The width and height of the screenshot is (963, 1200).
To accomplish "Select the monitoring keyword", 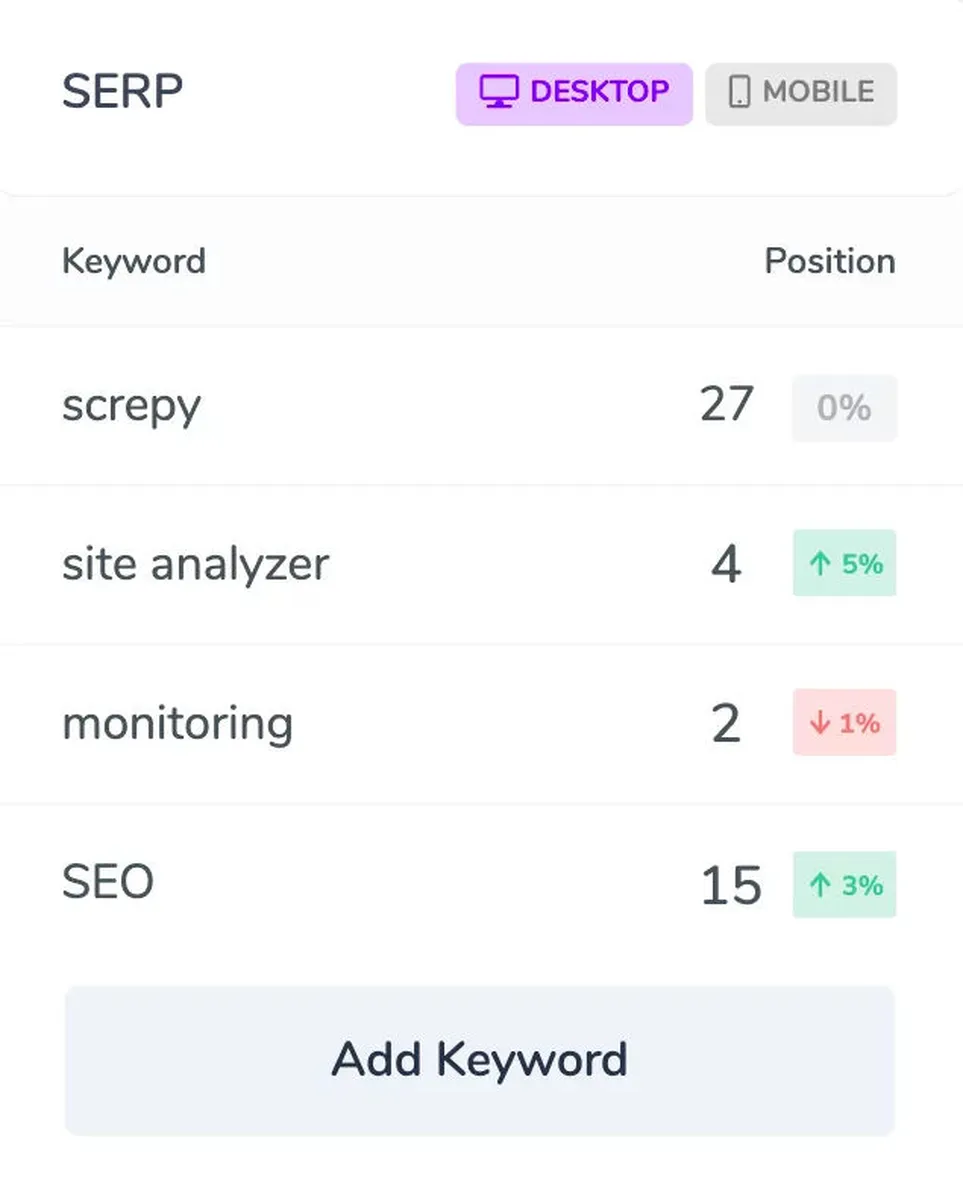I will tap(177, 723).
